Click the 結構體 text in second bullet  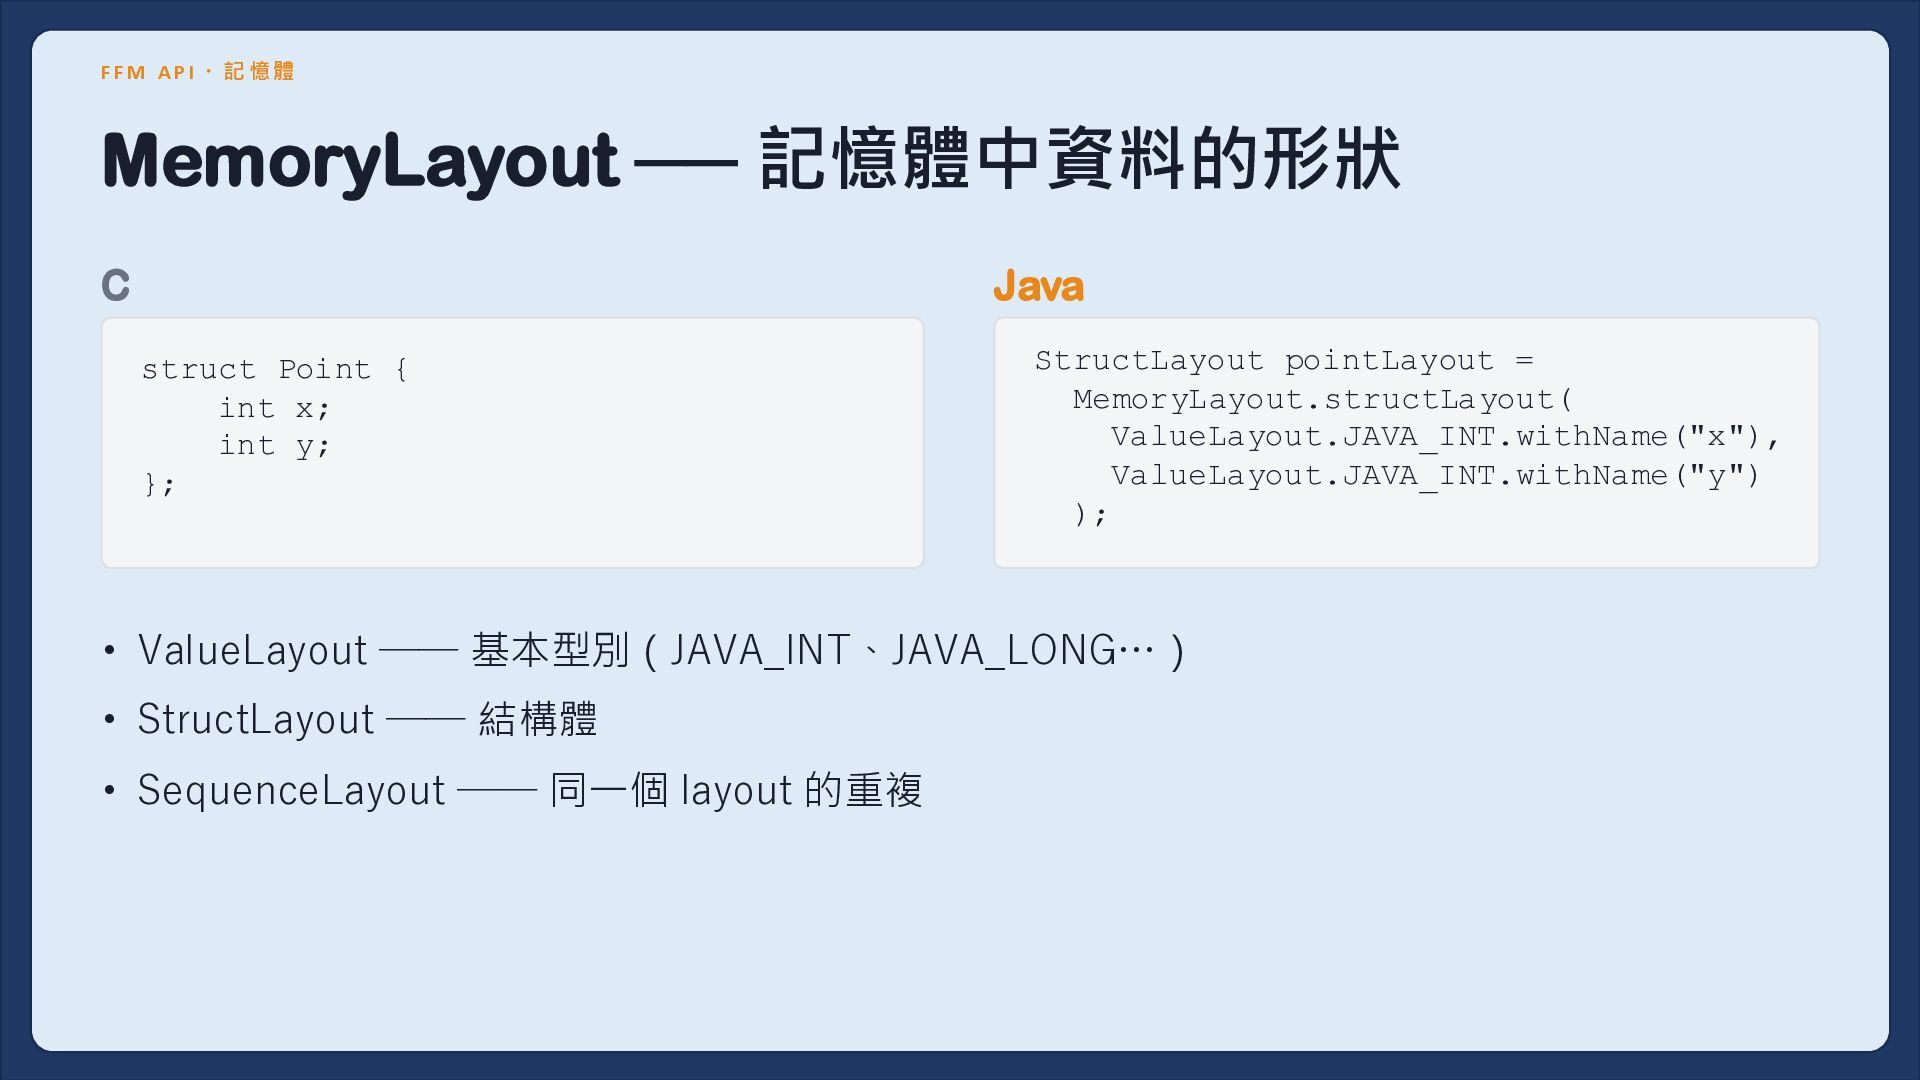point(538,720)
